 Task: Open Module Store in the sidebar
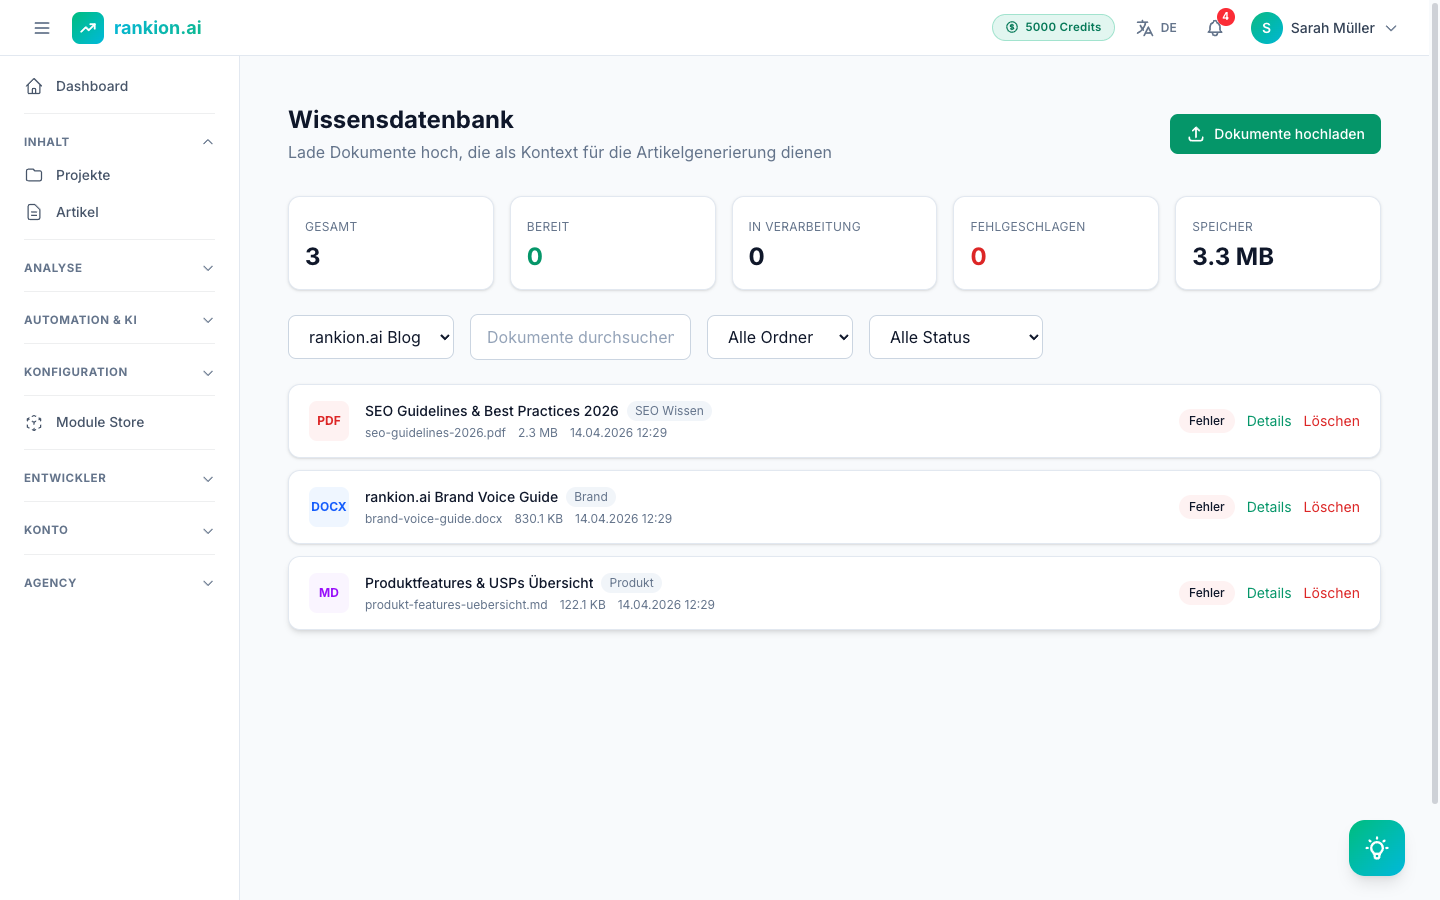point(120,423)
